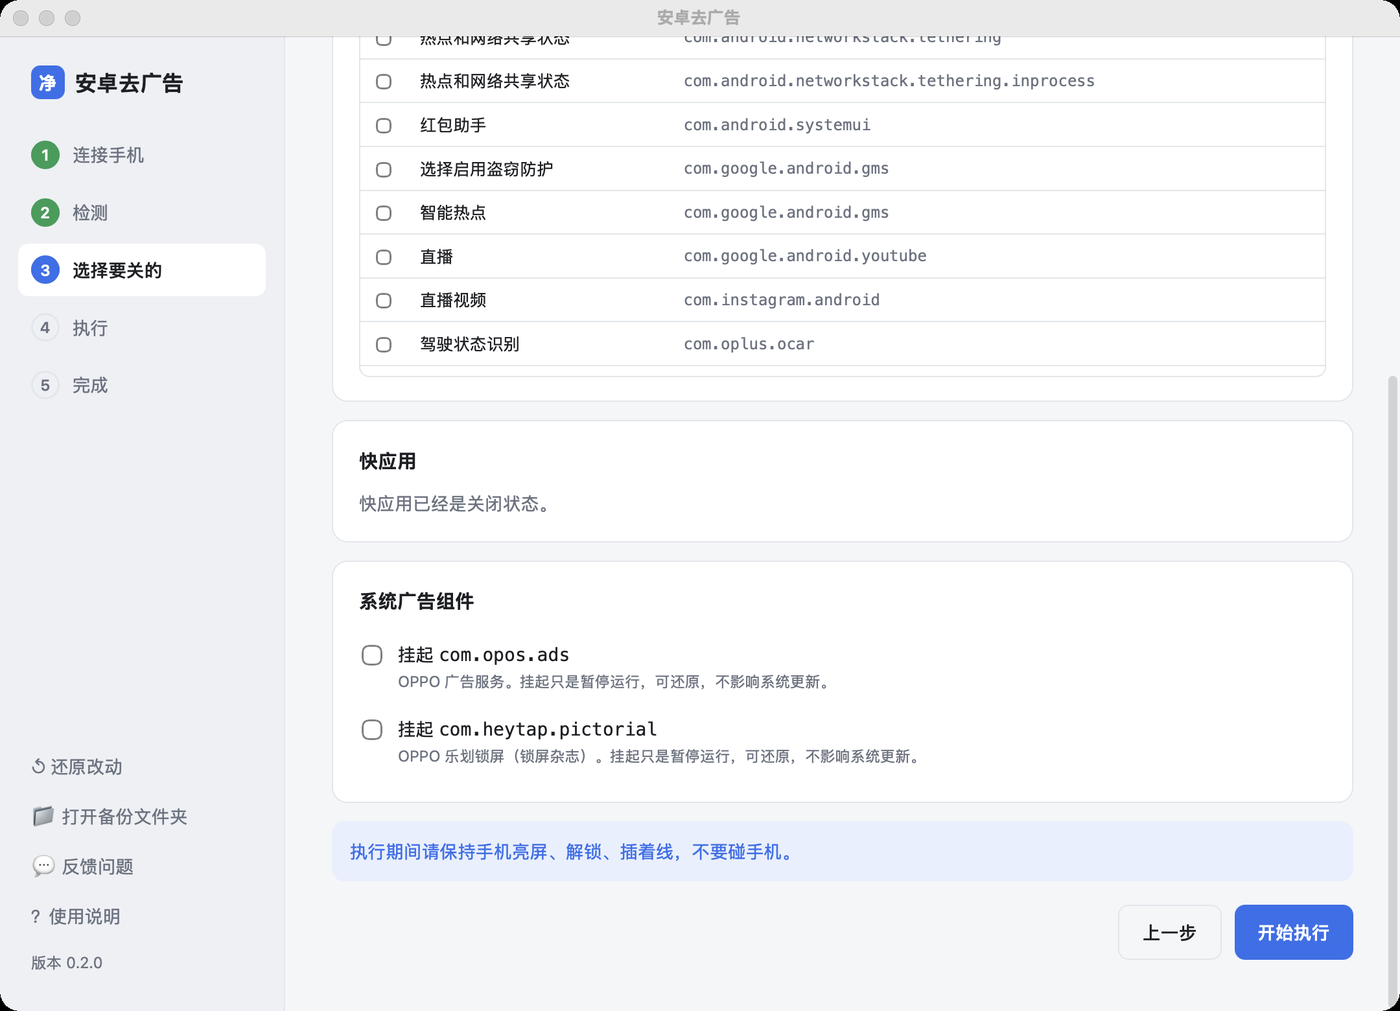Click the 快应用已经是关闭状态 message
The width and height of the screenshot is (1400, 1011).
457,504
